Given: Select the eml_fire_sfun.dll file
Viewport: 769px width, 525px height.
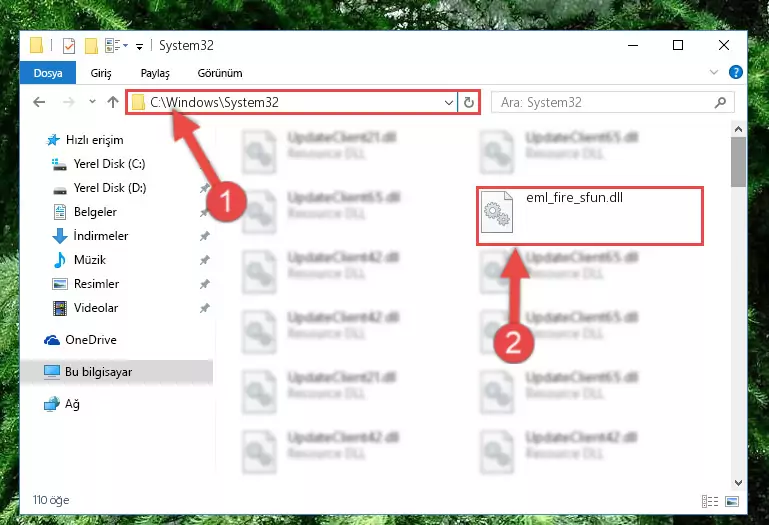Looking at the screenshot, I should click(x=590, y=216).
